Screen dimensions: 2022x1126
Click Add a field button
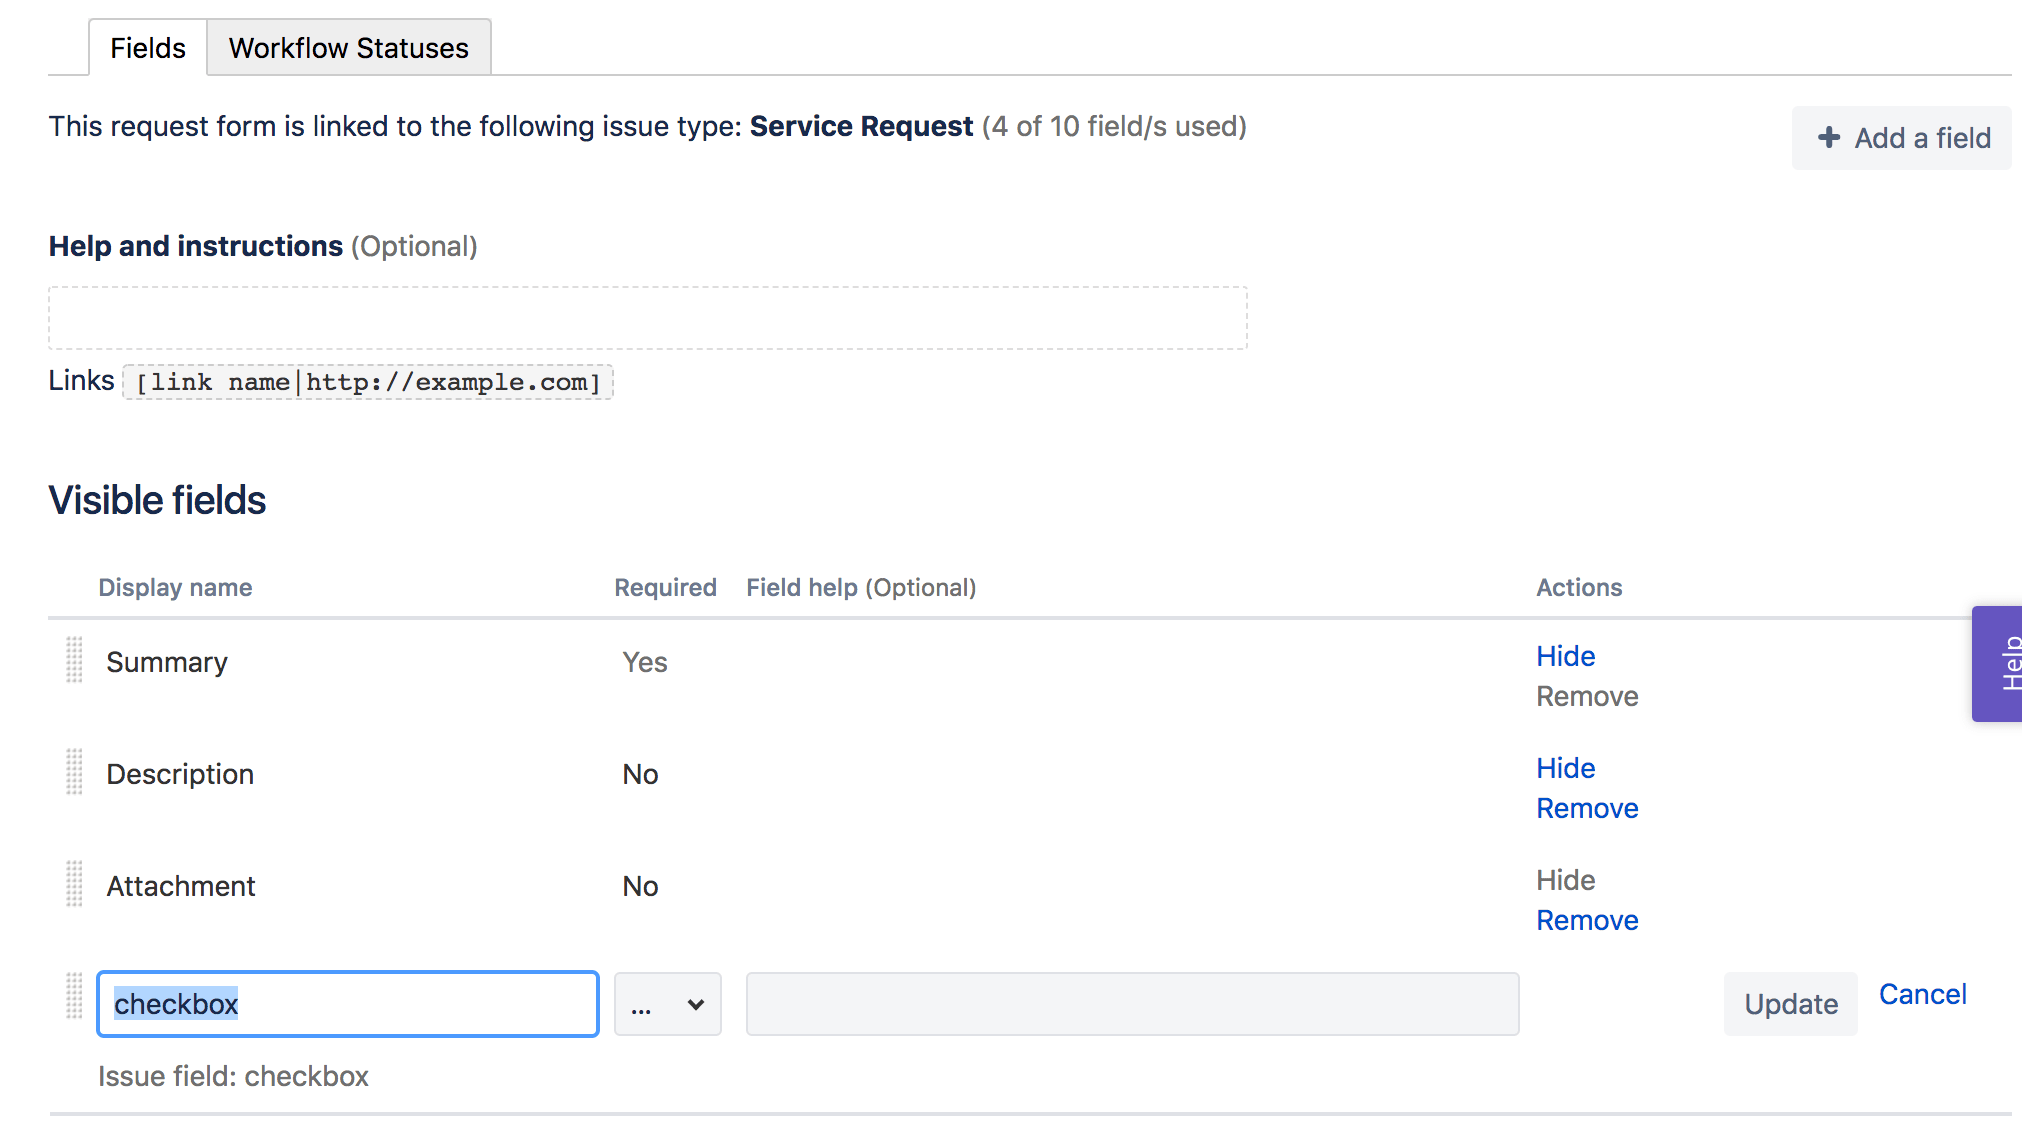(x=1901, y=137)
